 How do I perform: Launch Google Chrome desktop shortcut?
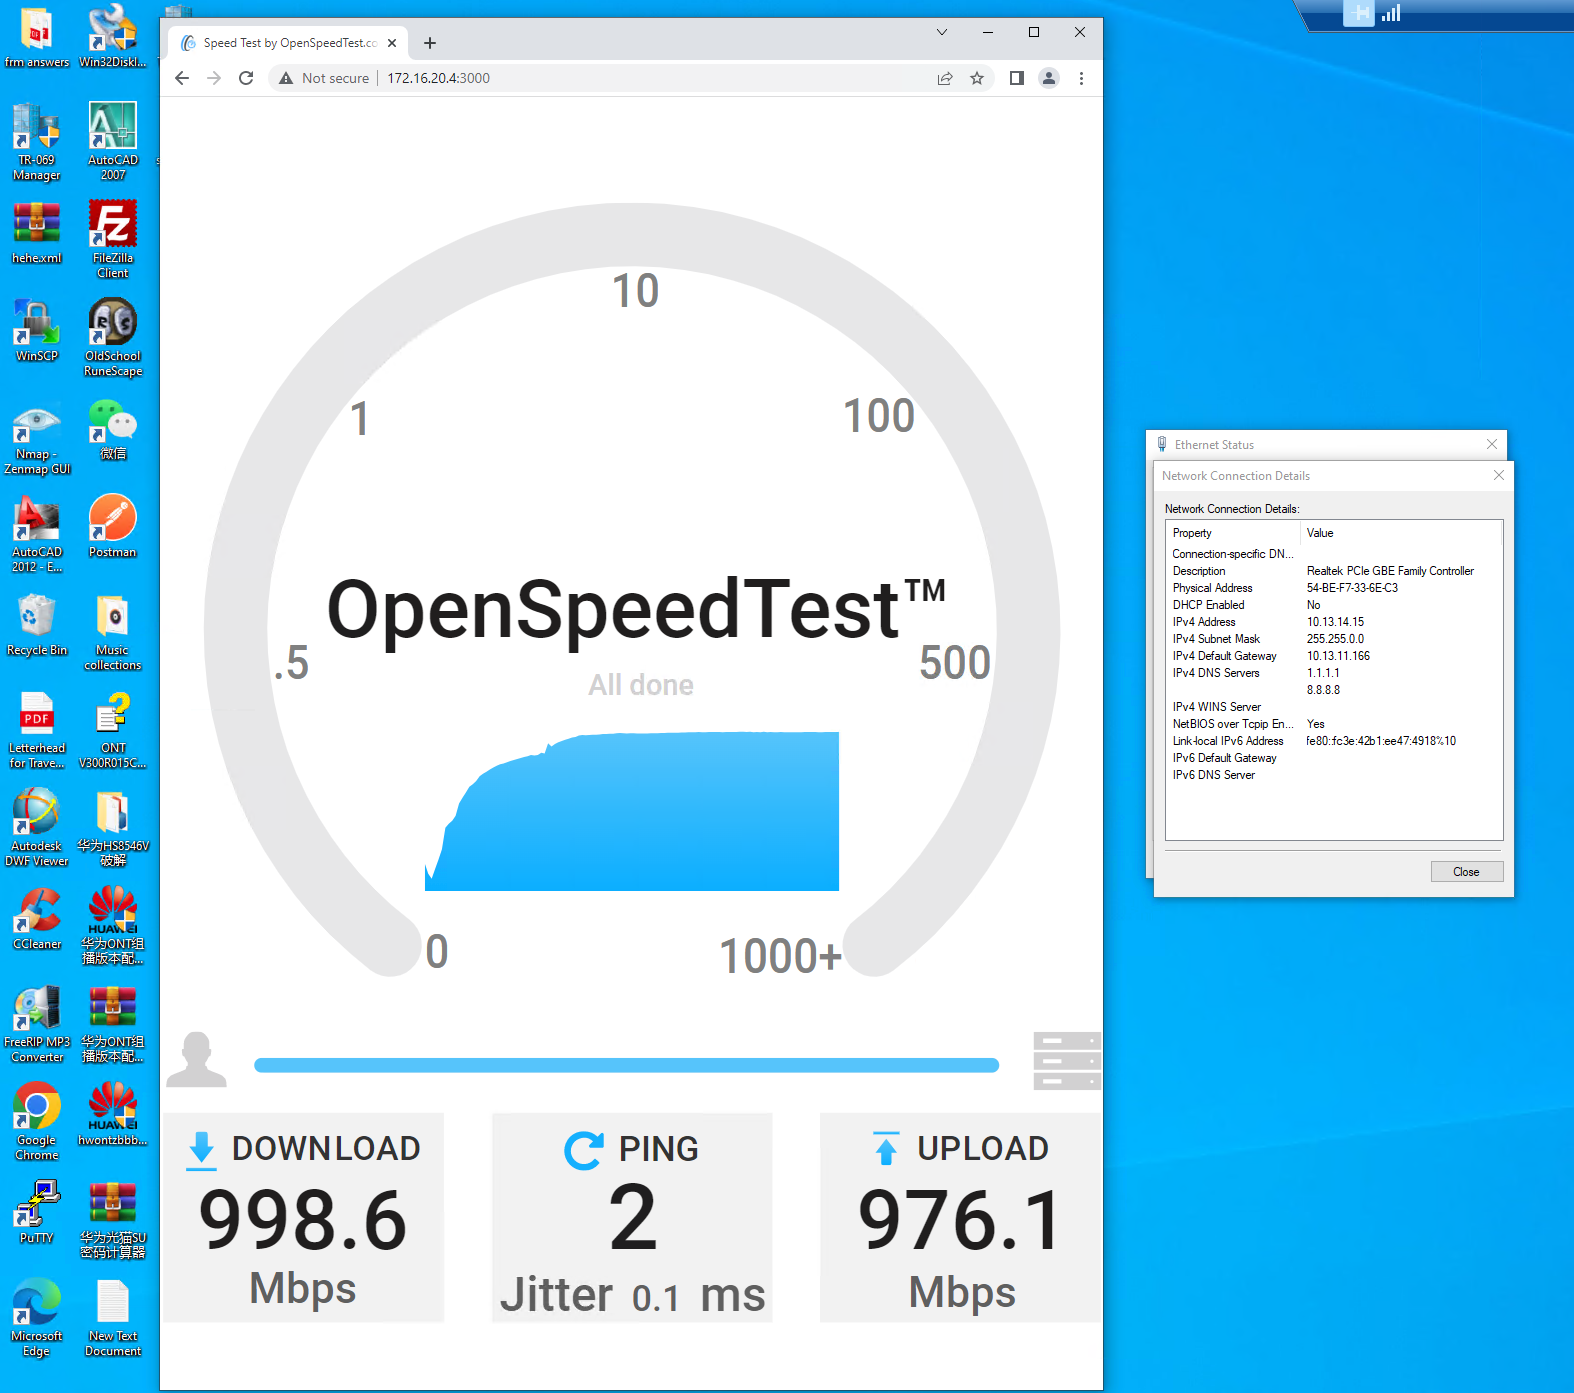37,1122
